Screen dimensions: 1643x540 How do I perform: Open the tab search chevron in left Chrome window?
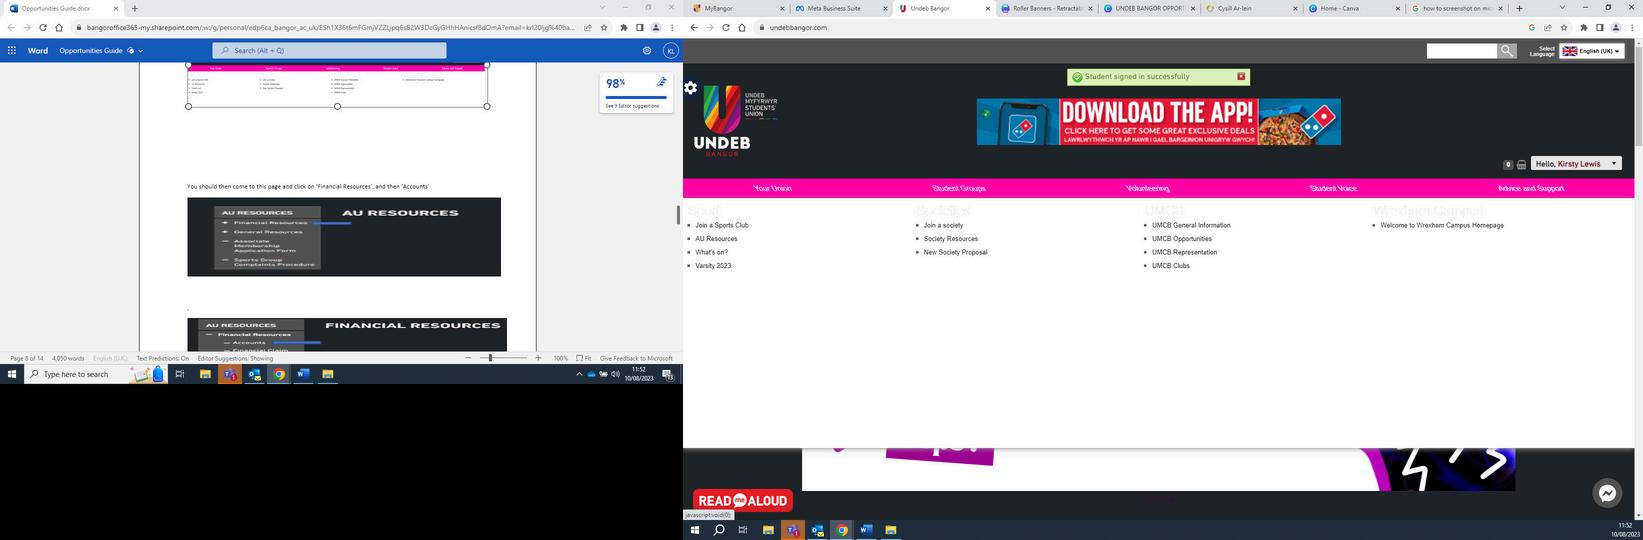pyautogui.click(x=602, y=7)
